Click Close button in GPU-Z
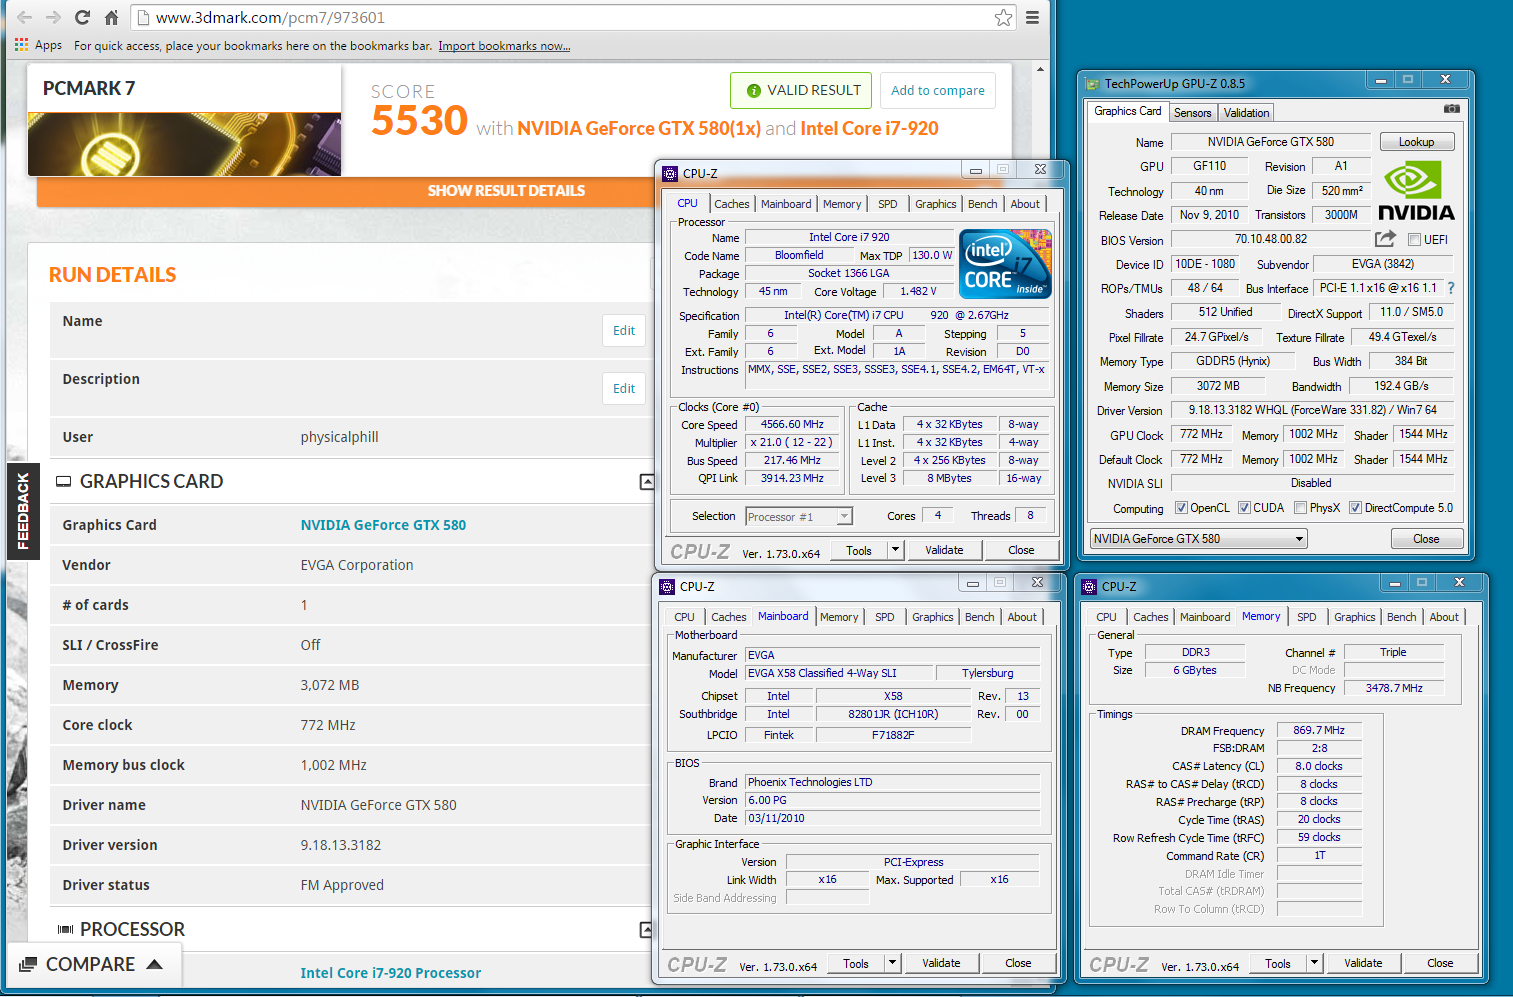 point(1426,539)
